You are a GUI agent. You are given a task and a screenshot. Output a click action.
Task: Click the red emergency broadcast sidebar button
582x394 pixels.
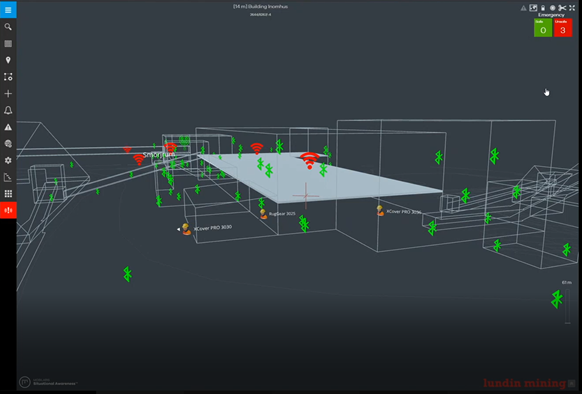[8, 210]
